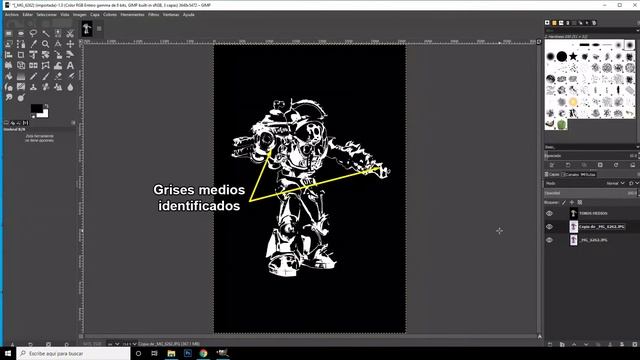Adjust the layer Opacity slider

click(x=590, y=193)
